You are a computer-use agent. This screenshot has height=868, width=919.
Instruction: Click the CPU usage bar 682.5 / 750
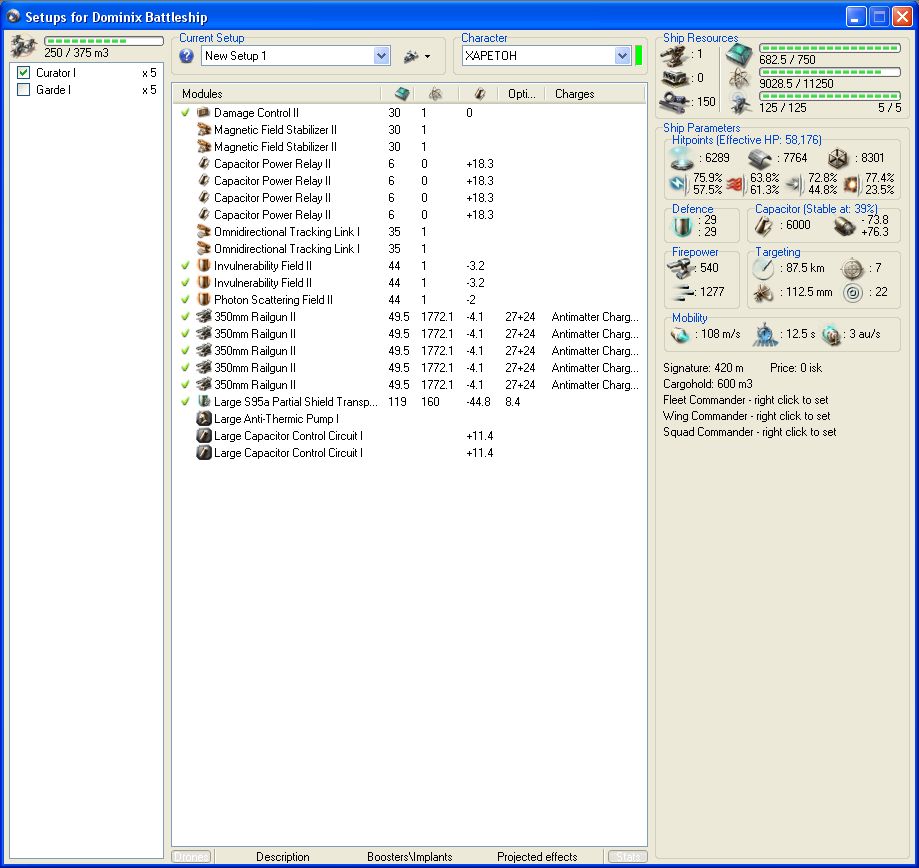829,48
